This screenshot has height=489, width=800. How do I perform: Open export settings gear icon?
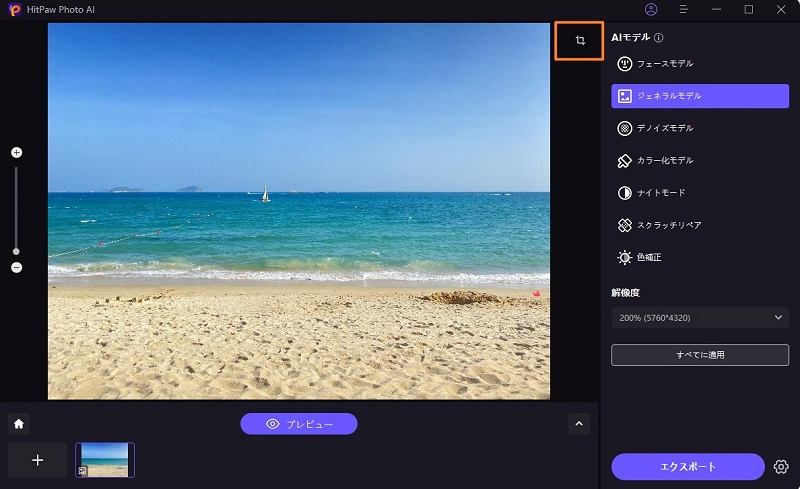781,467
